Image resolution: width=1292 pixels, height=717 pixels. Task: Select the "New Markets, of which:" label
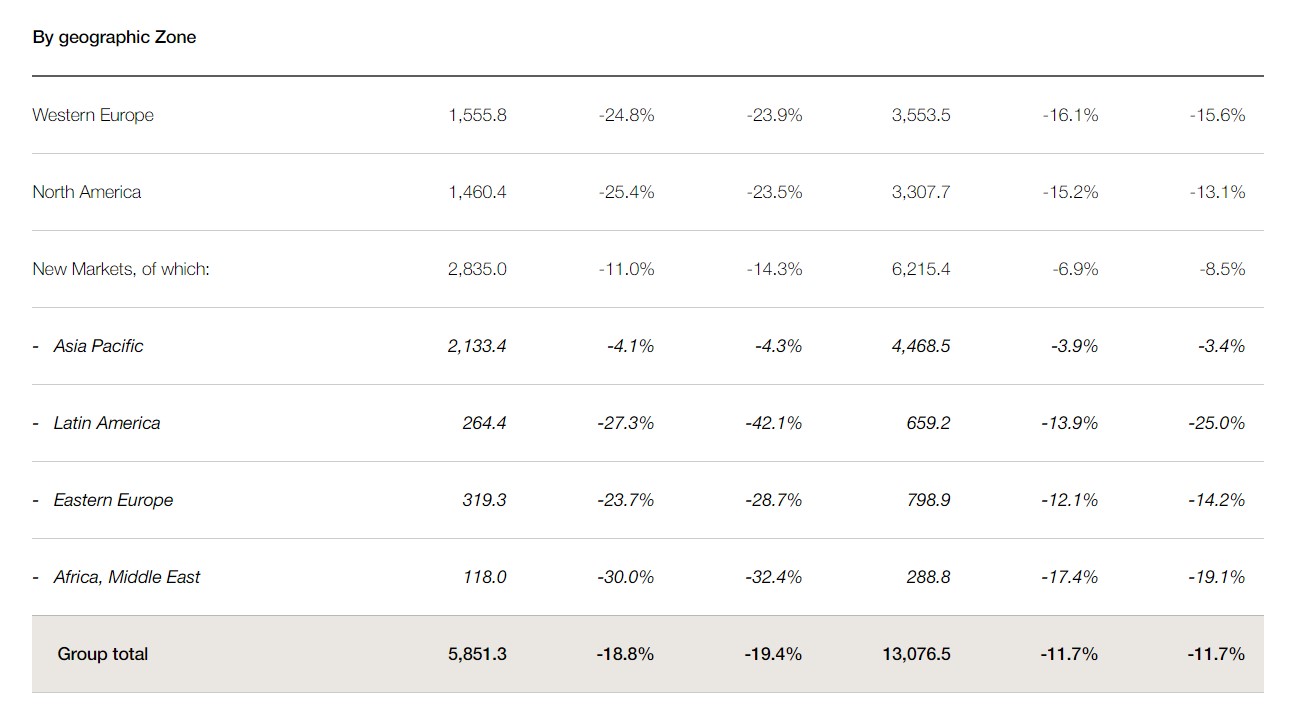click(121, 269)
